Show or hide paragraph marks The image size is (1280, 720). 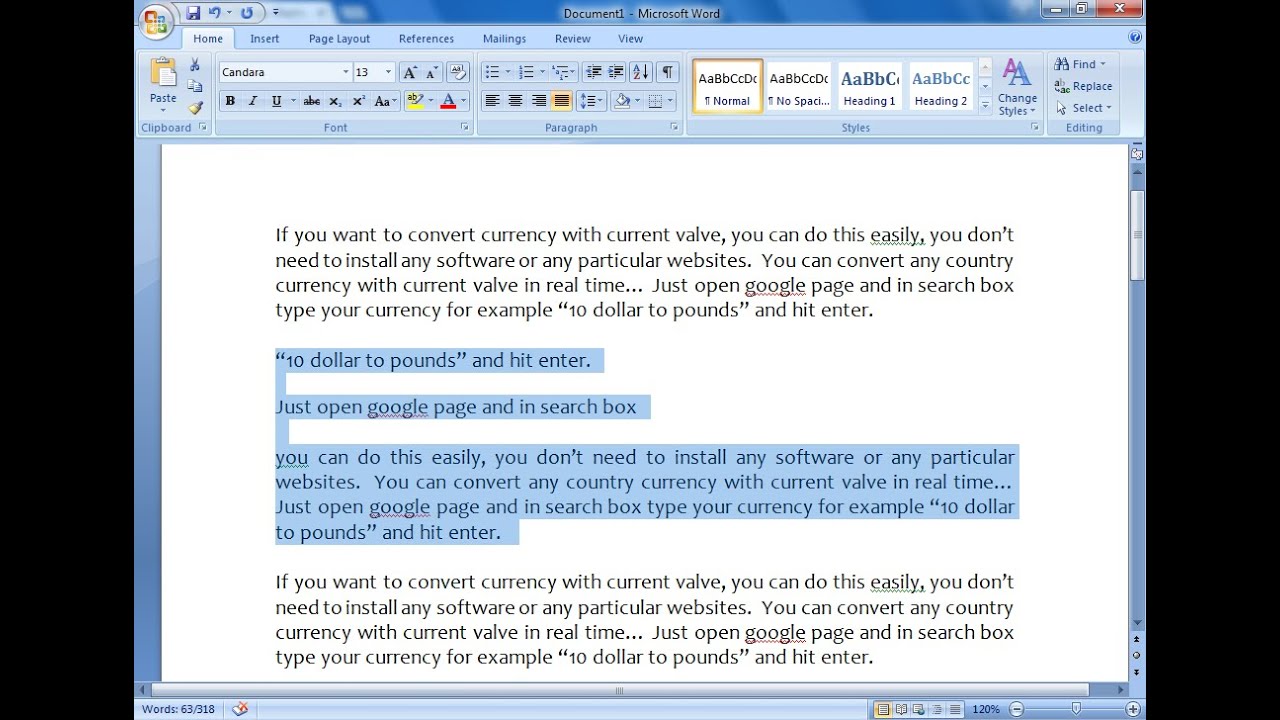click(667, 72)
